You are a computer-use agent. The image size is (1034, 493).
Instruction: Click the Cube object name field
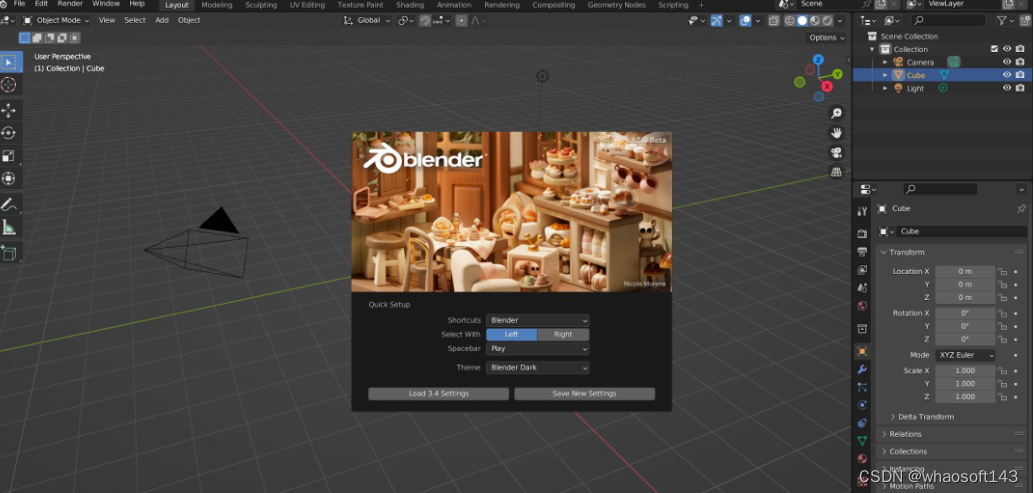961,231
